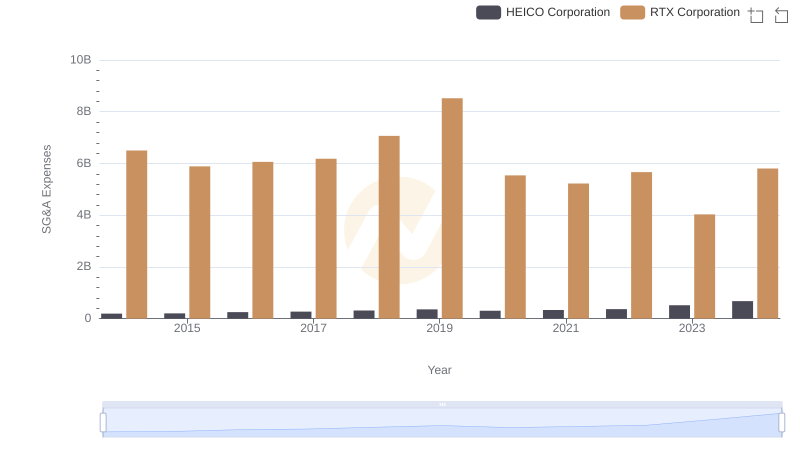Click the RTX 2015 bar
This screenshot has width=800, height=461.
coord(199,242)
